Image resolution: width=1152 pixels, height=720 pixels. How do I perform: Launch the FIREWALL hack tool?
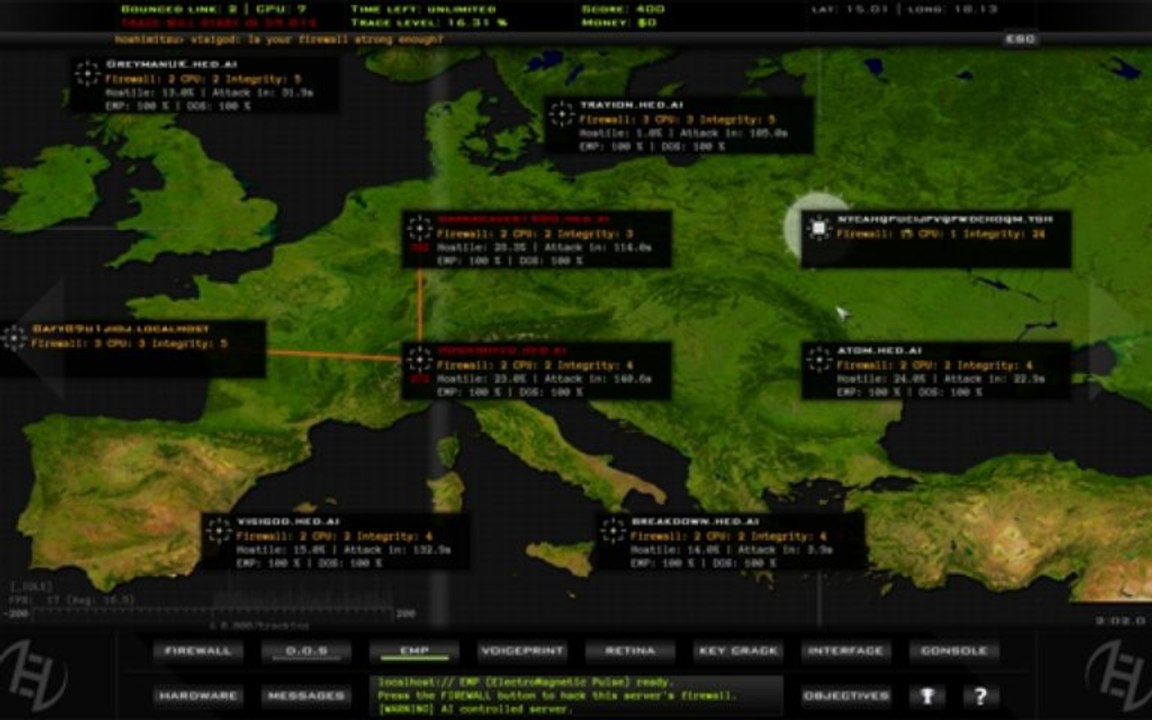198,651
